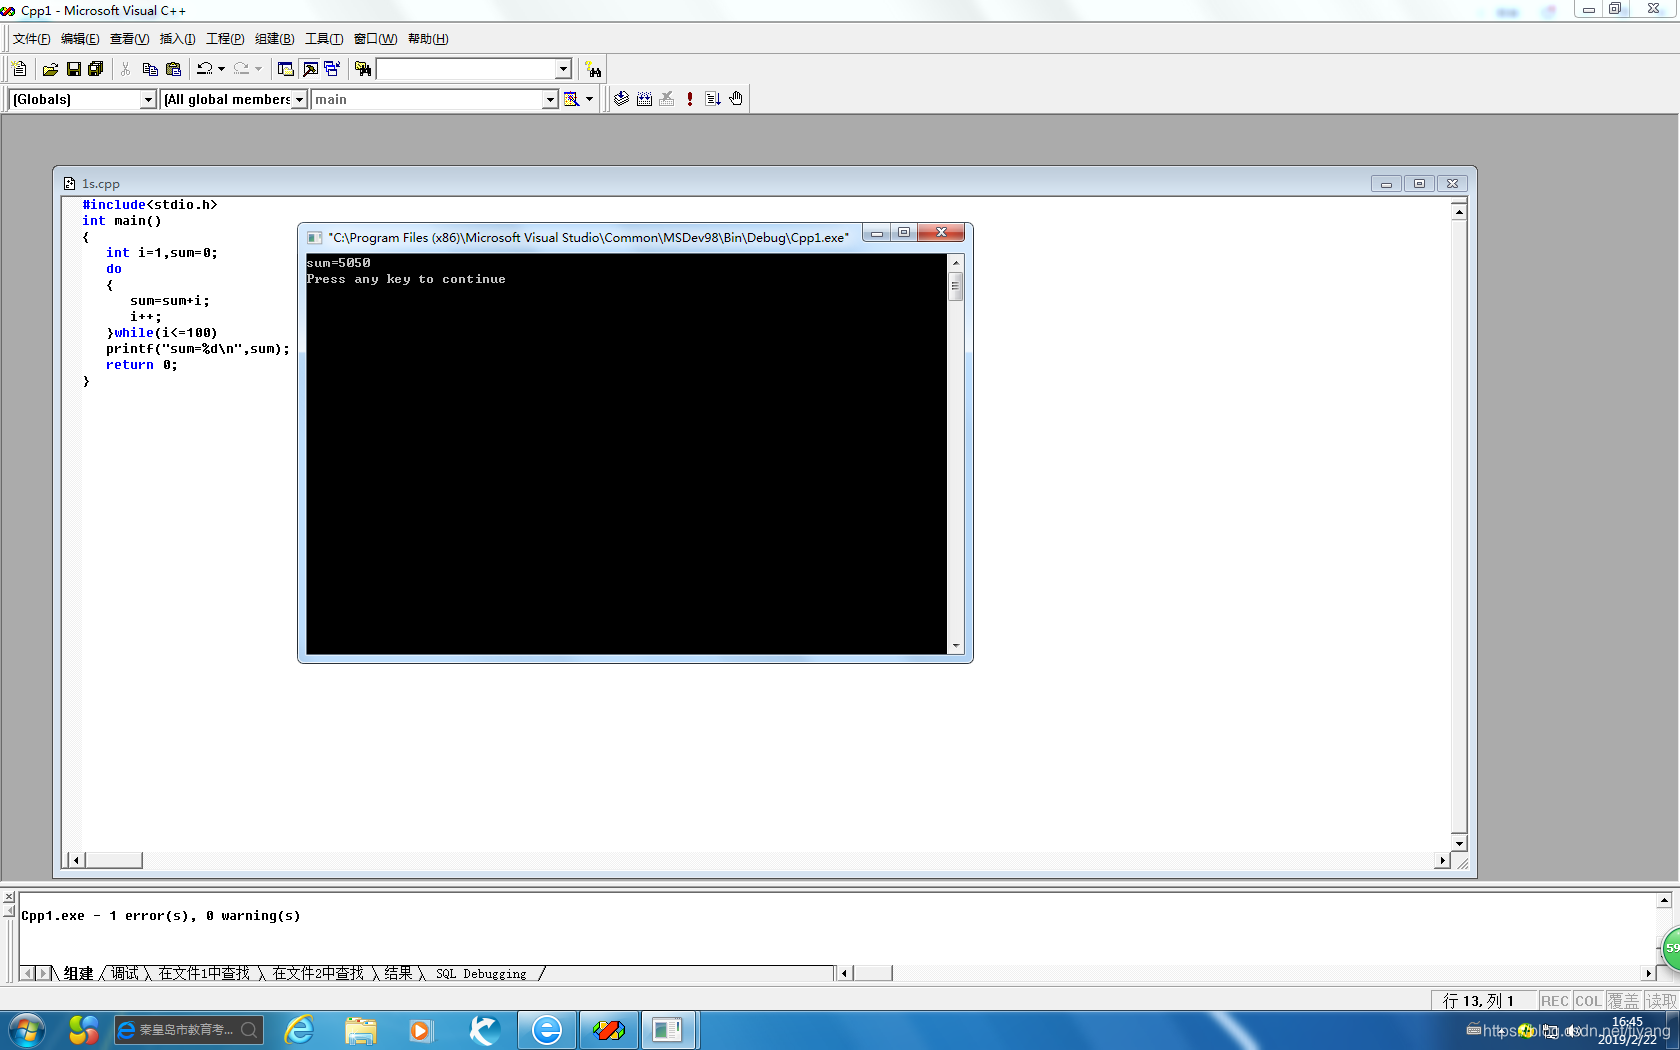
Task: Click the Build icon in the build toolbar
Action: [644, 99]
